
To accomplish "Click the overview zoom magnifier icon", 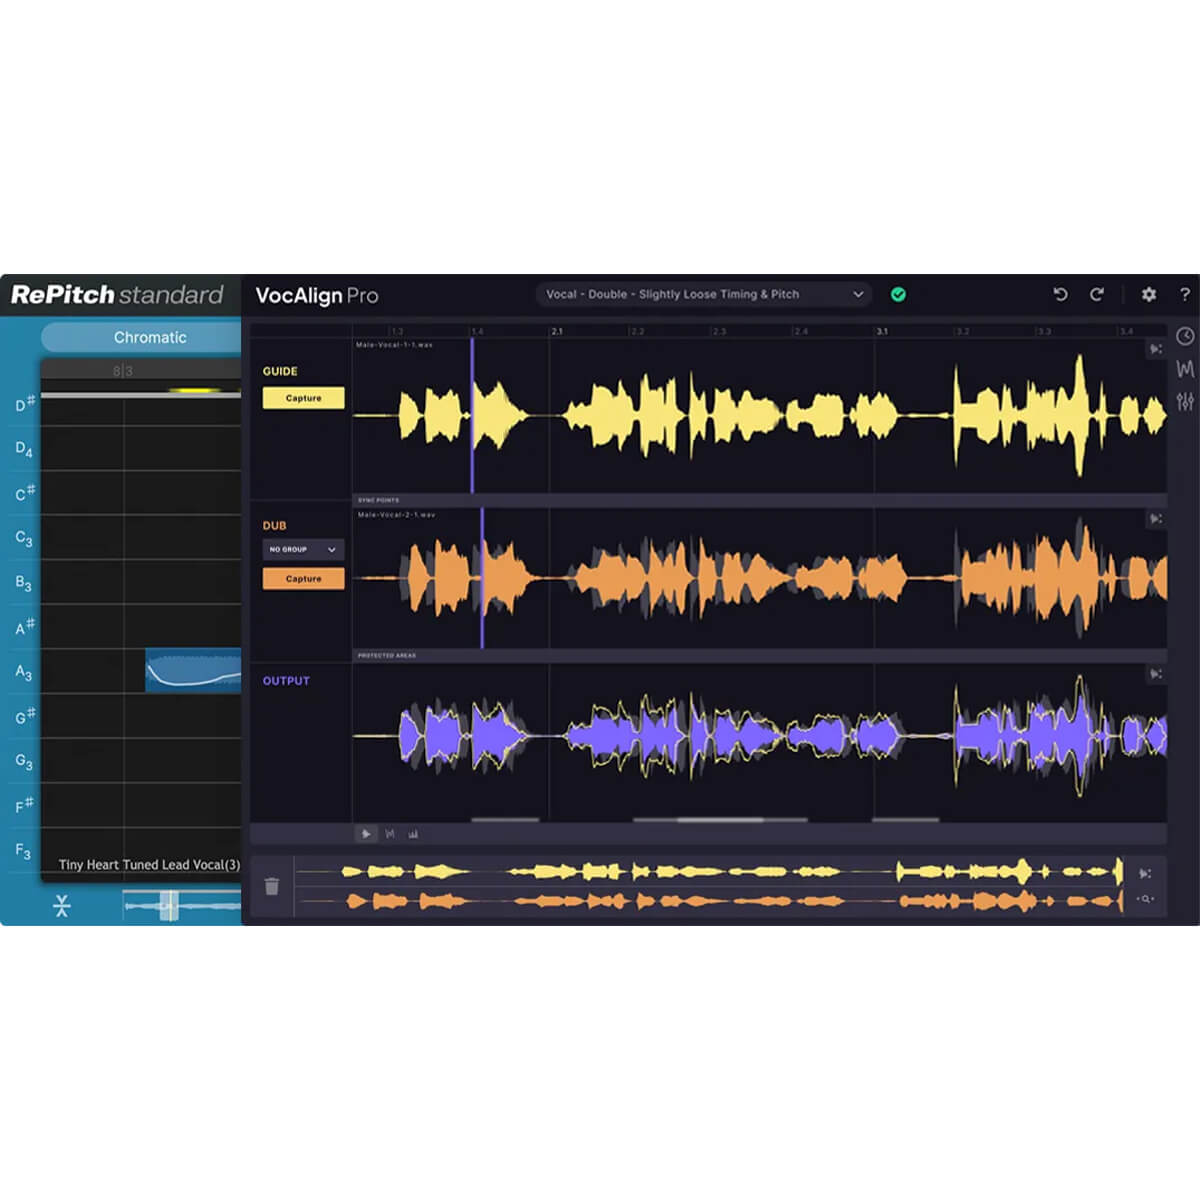I will 1145,899.
